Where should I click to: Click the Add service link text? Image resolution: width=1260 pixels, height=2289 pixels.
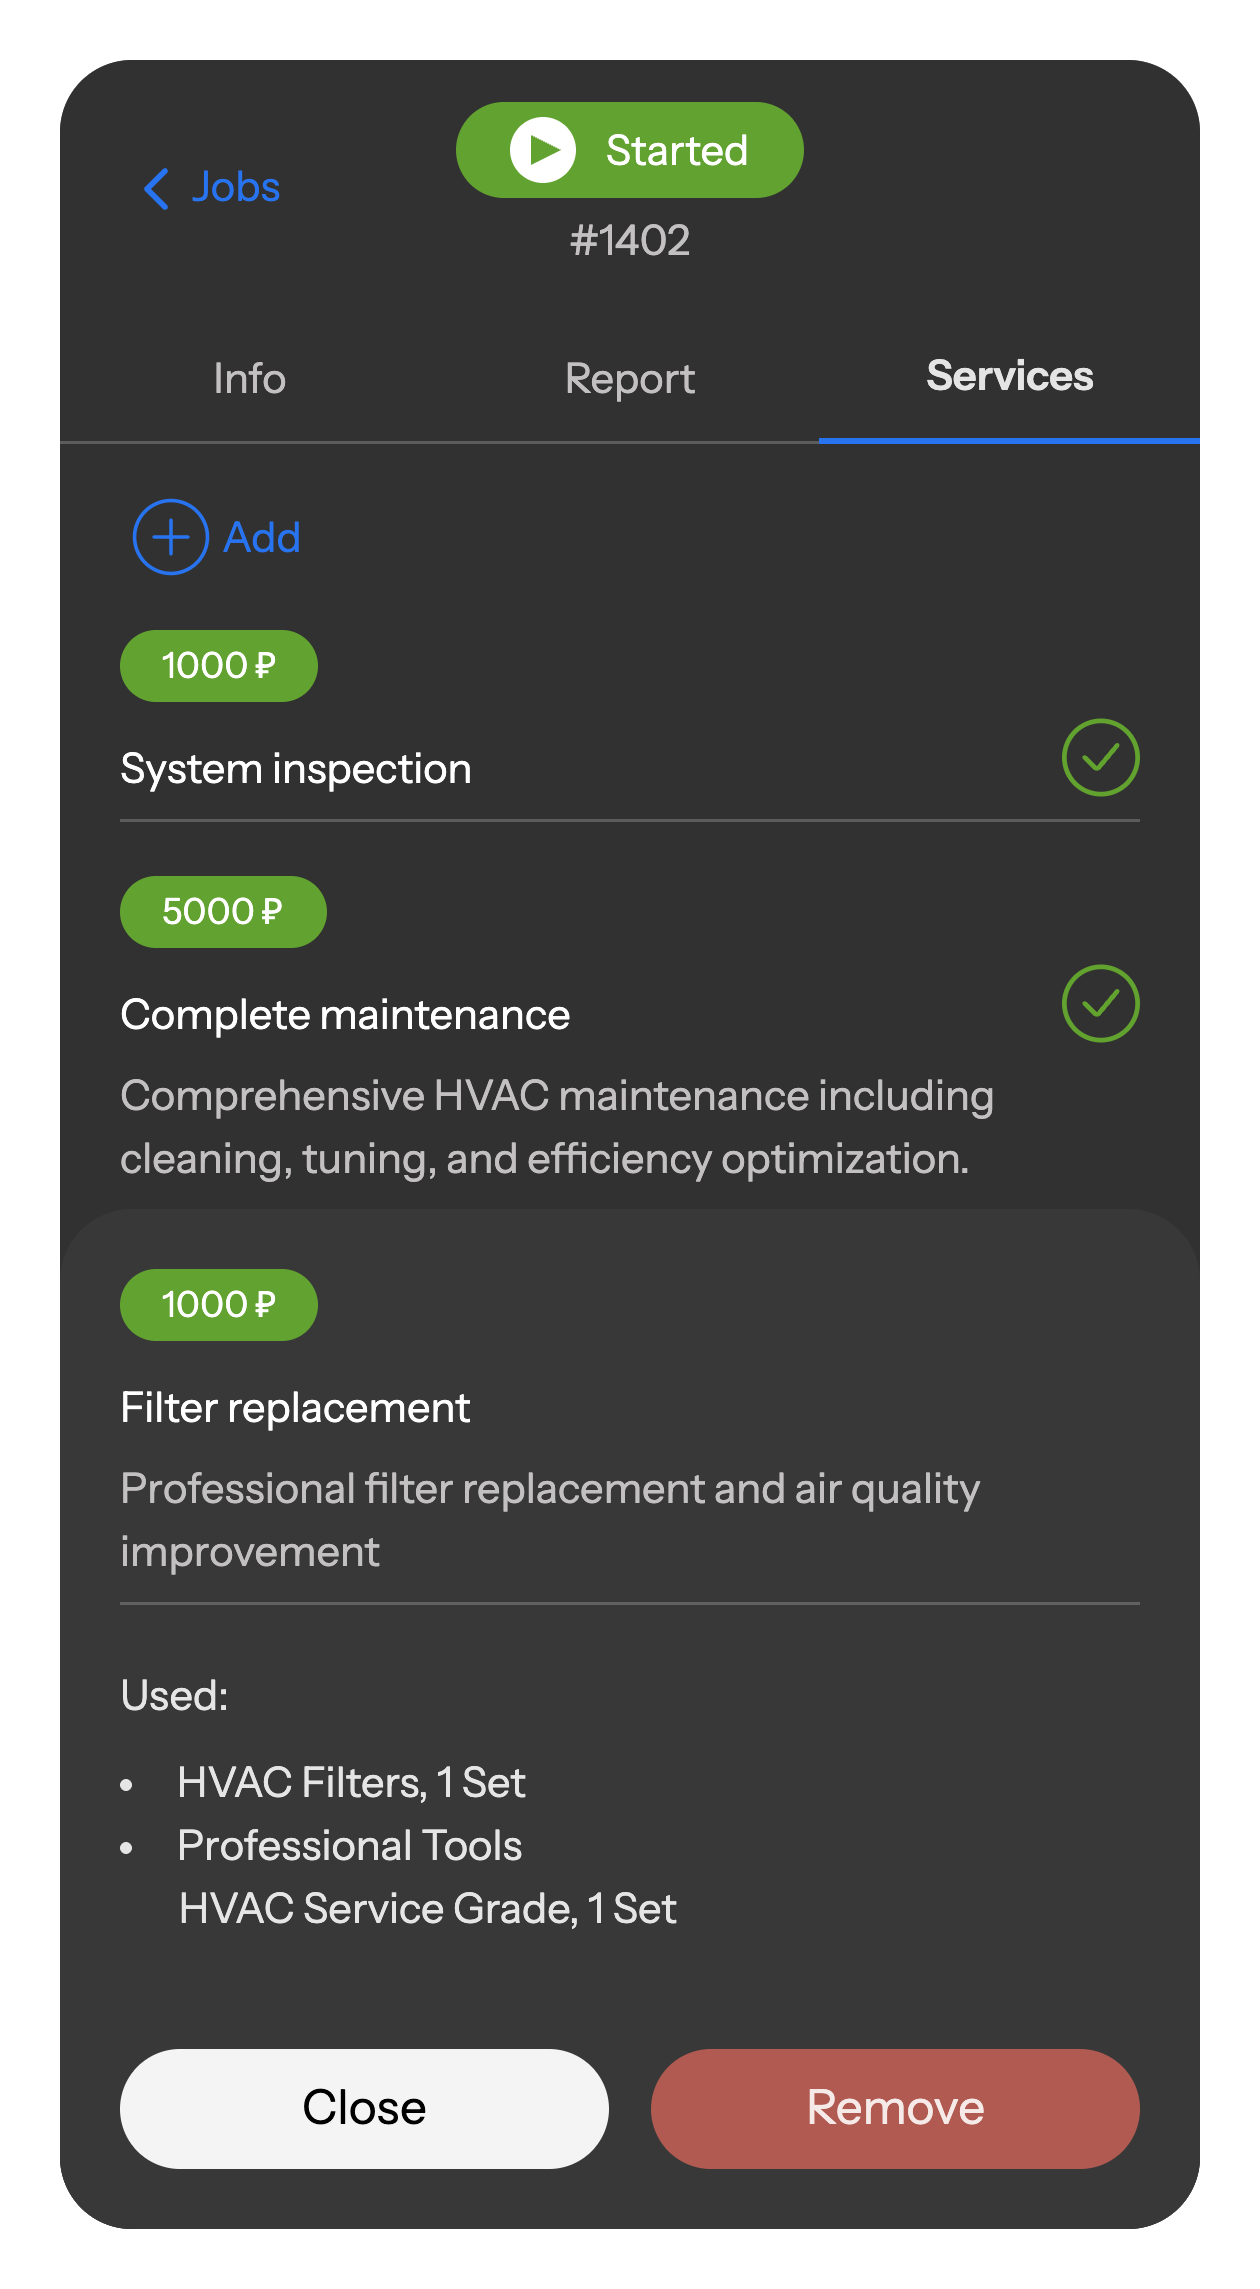point(262,538)
